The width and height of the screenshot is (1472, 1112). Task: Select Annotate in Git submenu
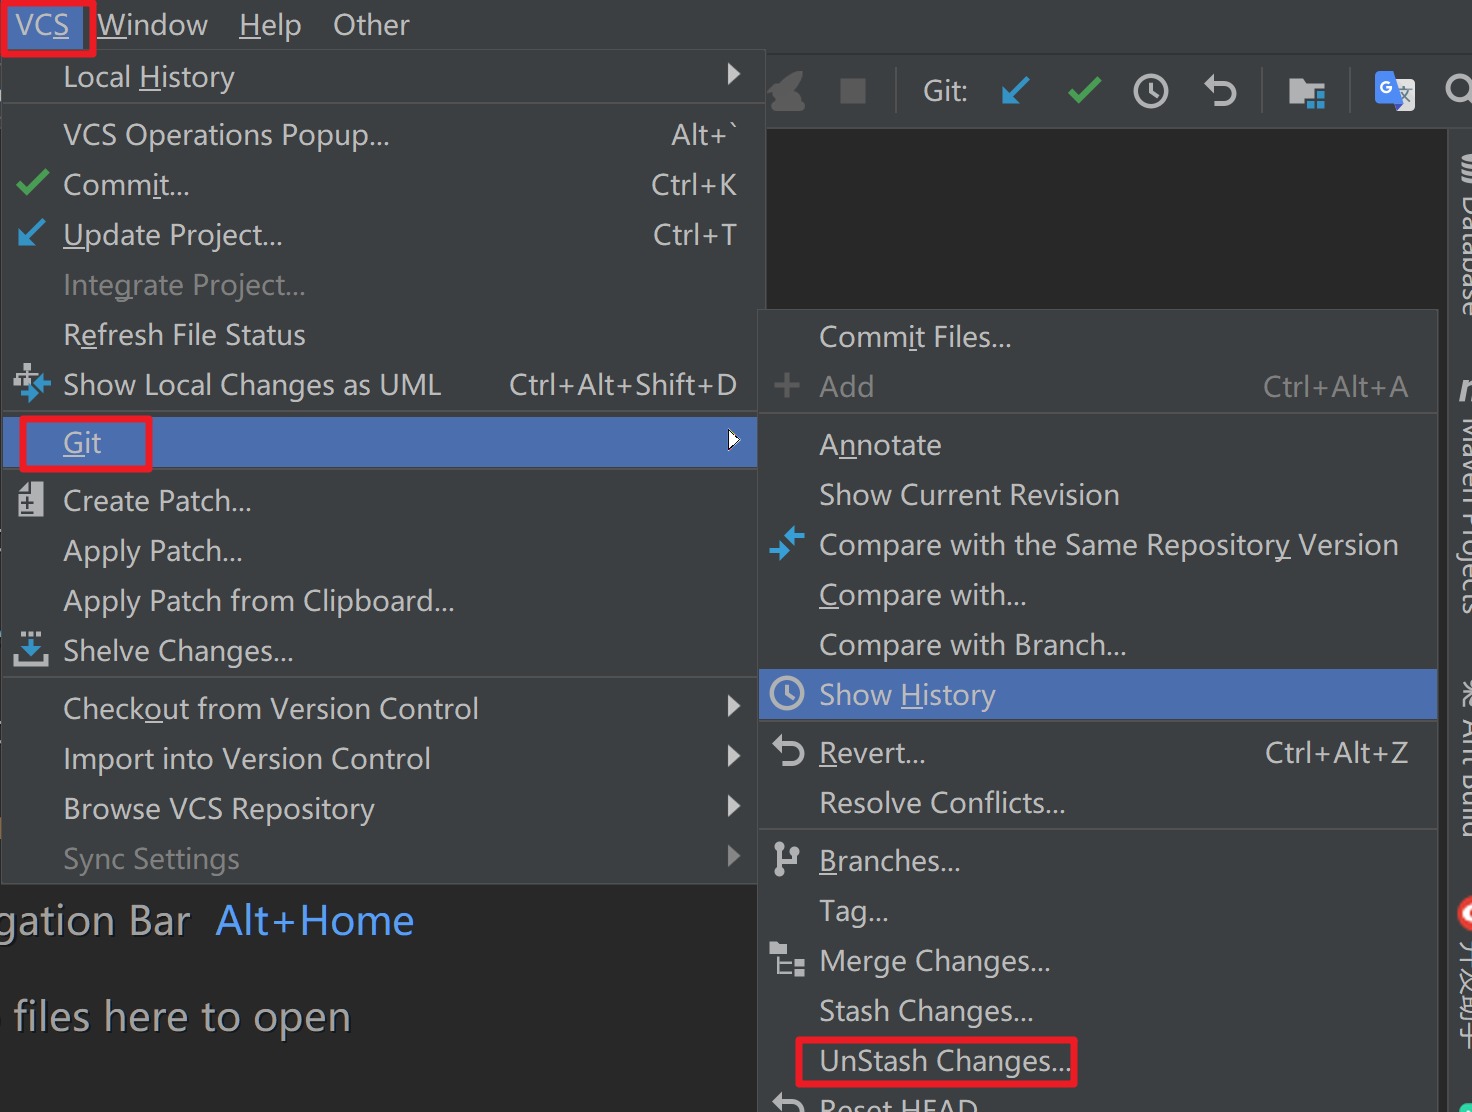[x=1098, y=445]
